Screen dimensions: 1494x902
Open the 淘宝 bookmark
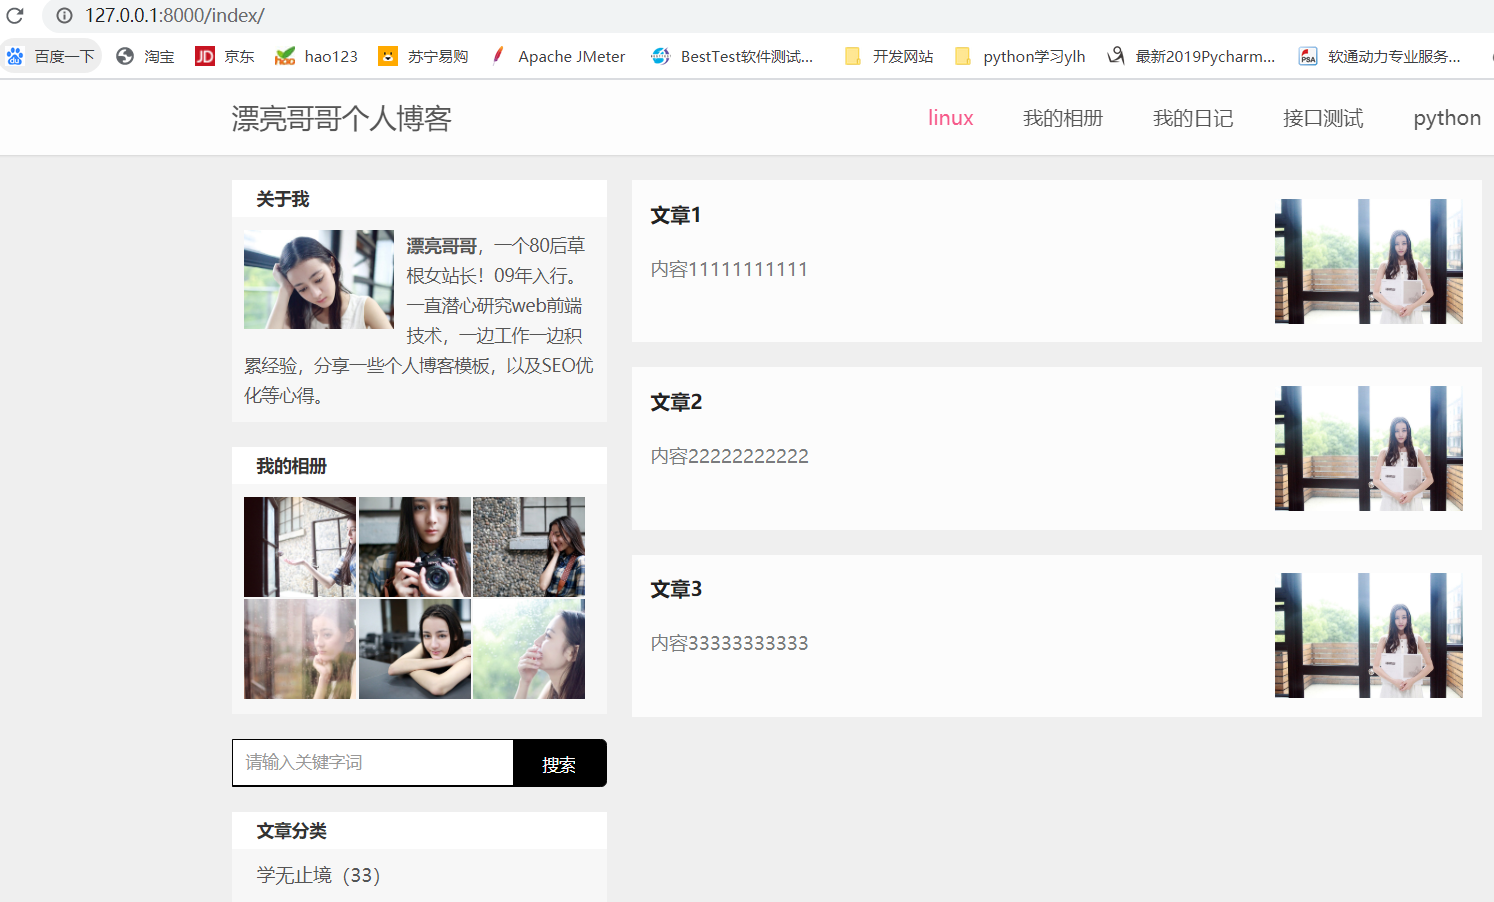[145, 56]
